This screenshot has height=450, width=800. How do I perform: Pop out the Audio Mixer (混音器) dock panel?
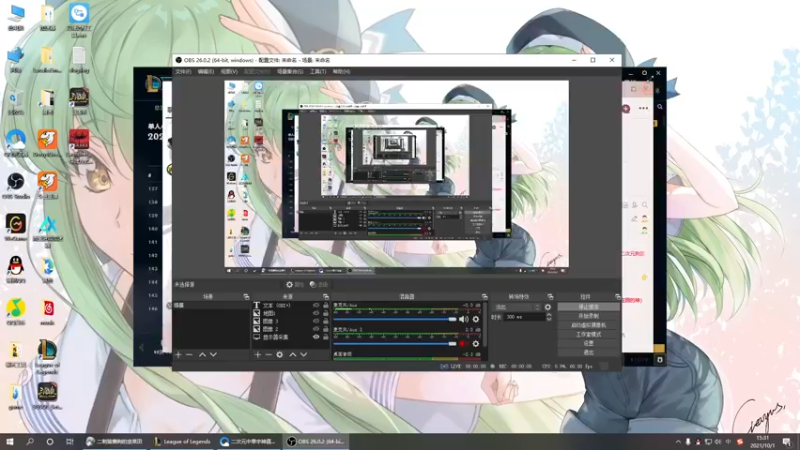tap(484, 296)
